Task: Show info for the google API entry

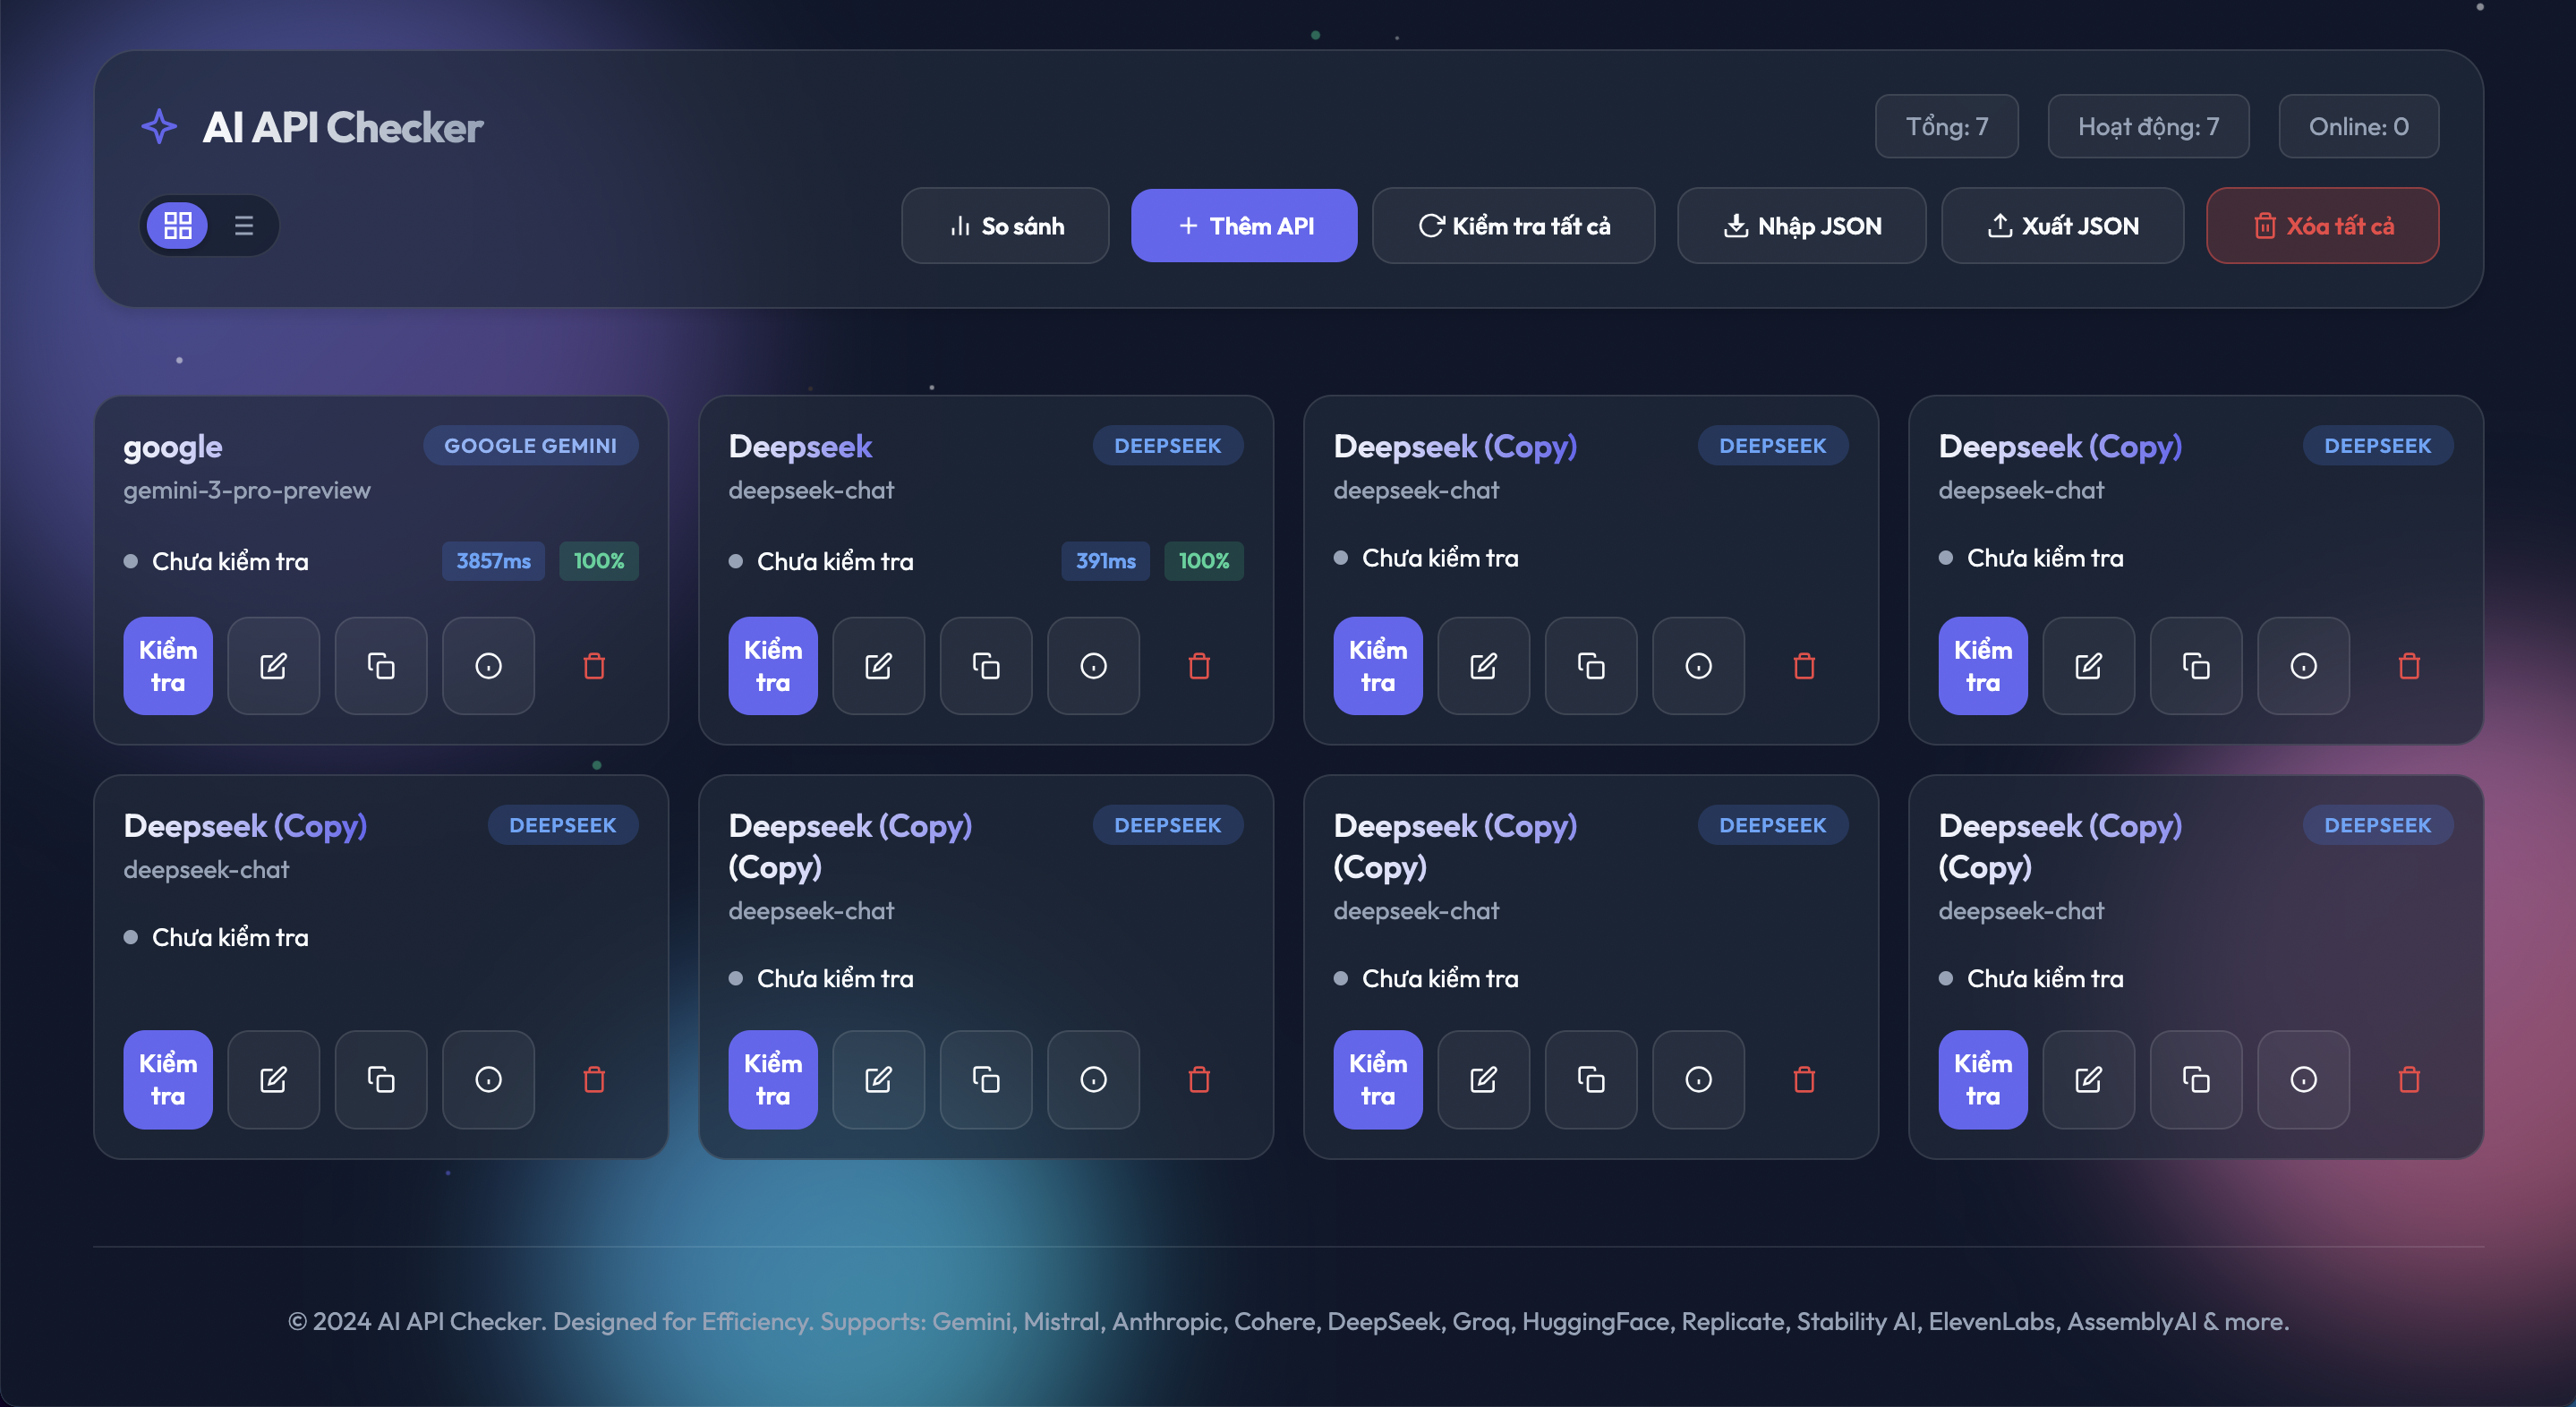Action: click(488, 666)
